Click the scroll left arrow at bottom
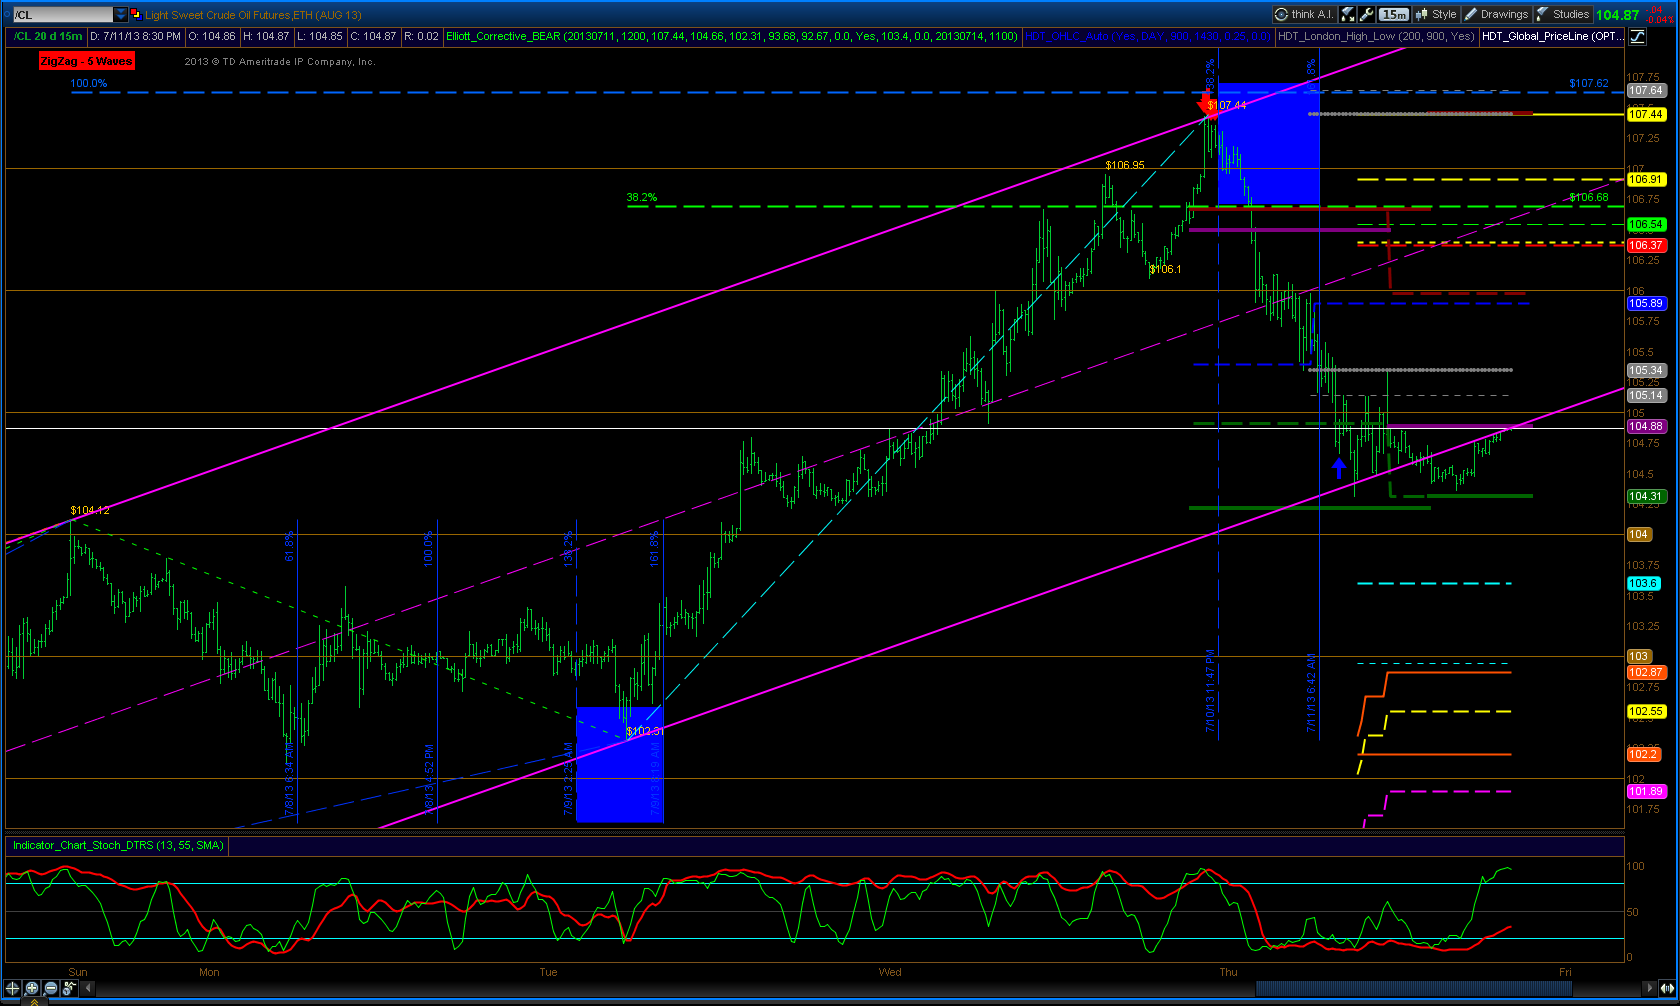The height and width of the screenshot is (1006, 1680). pos(87,988)
